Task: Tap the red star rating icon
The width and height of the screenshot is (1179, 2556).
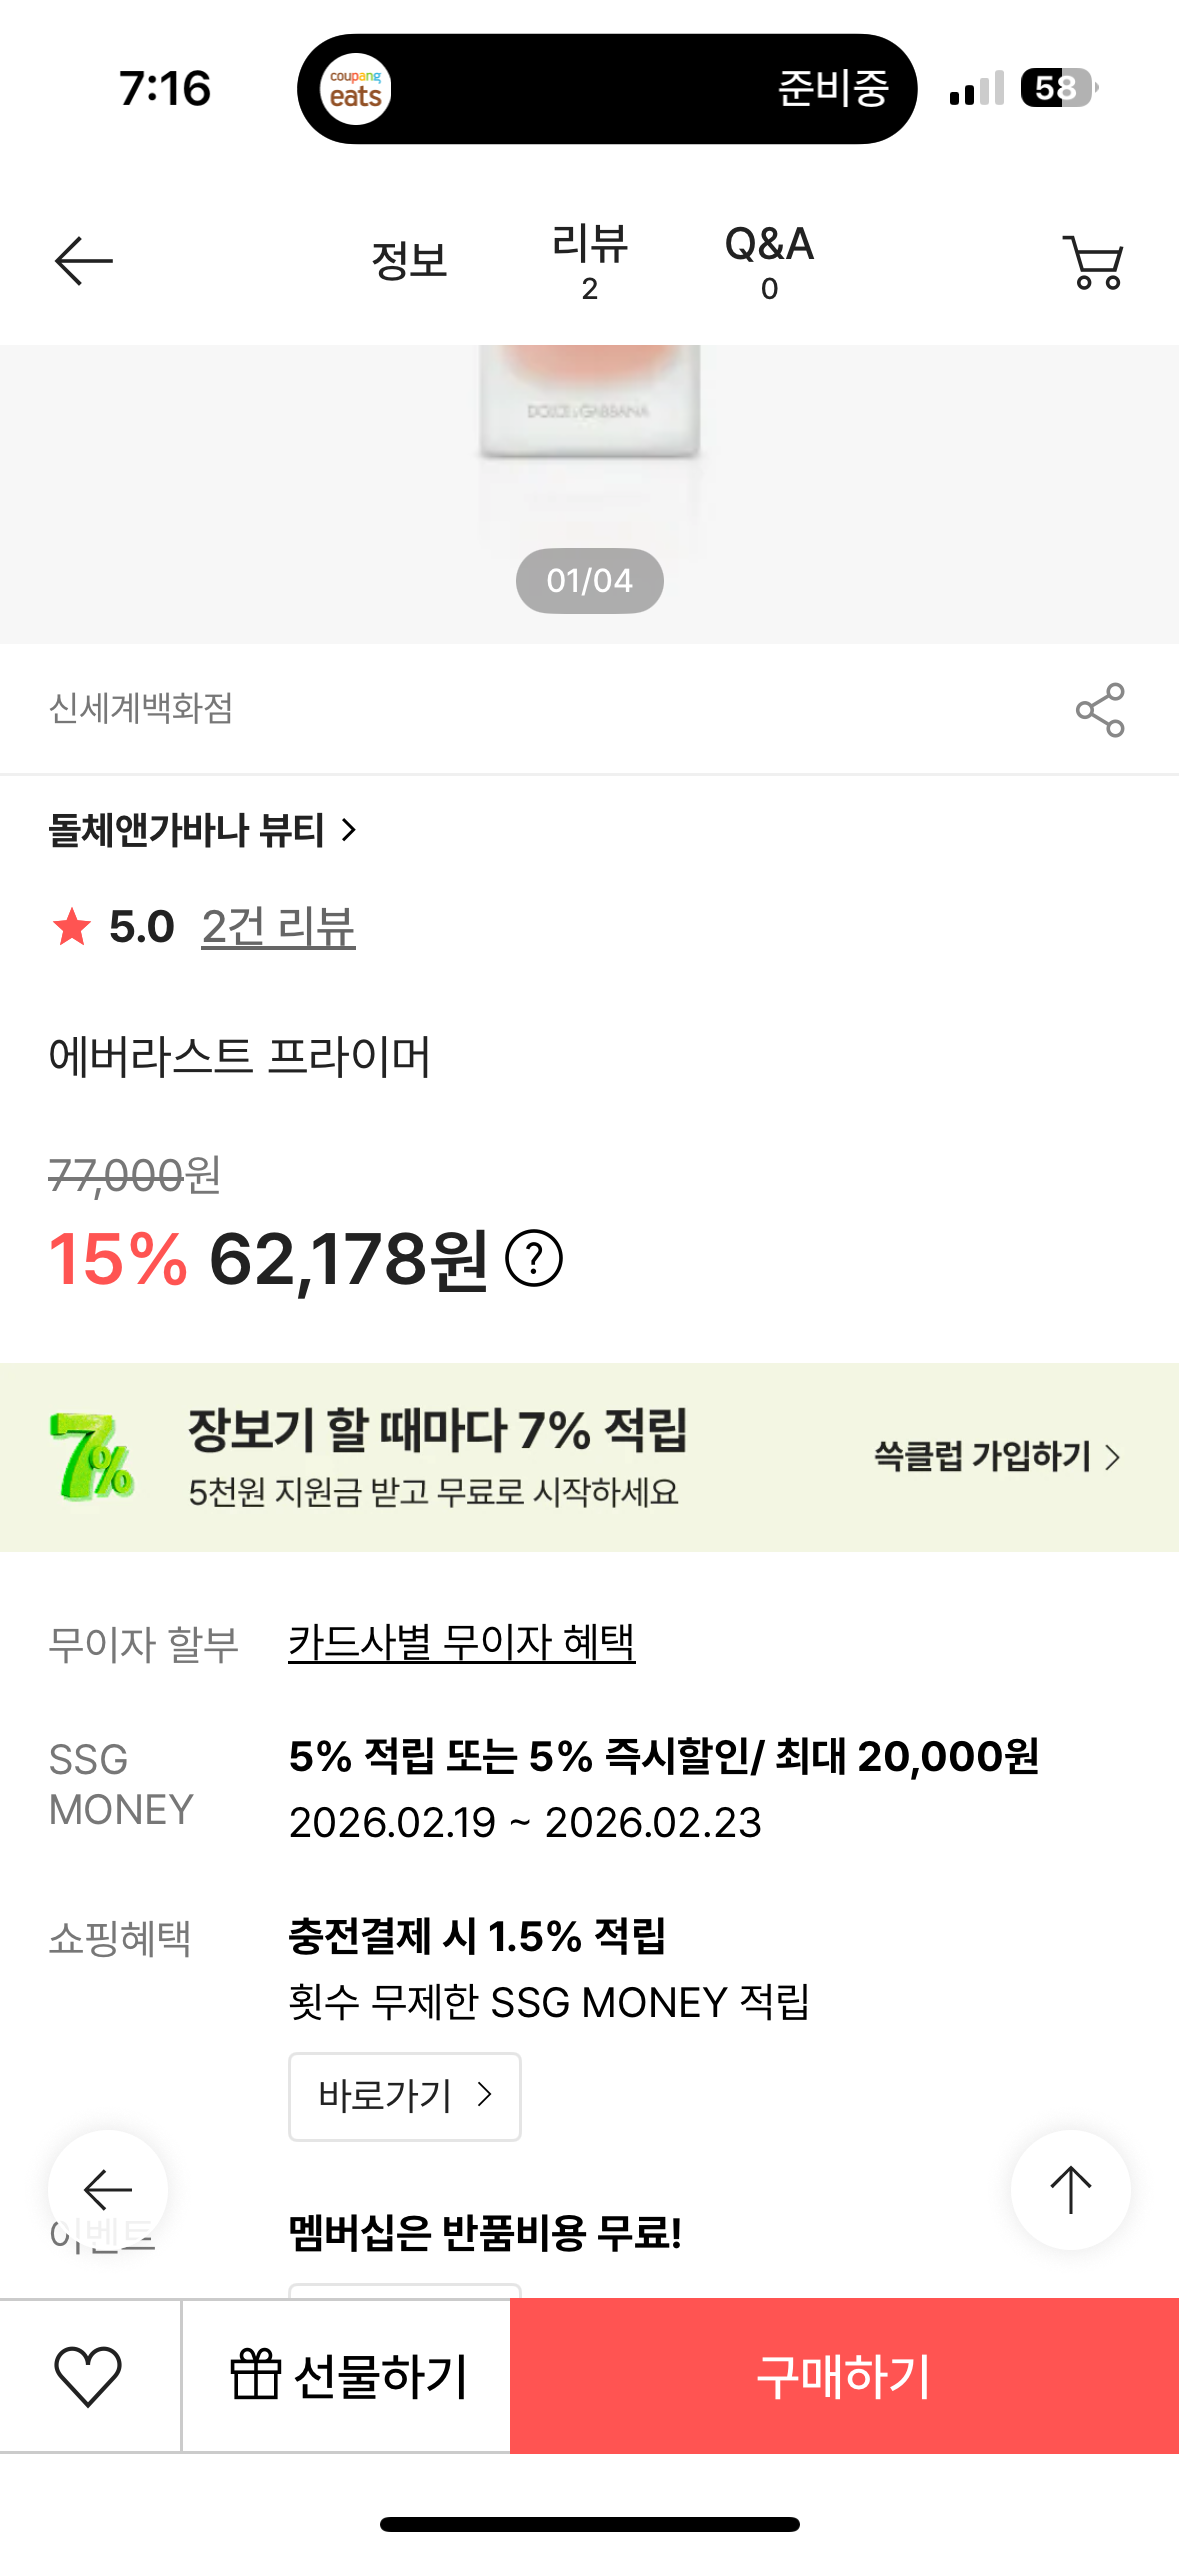Action: 72,927
